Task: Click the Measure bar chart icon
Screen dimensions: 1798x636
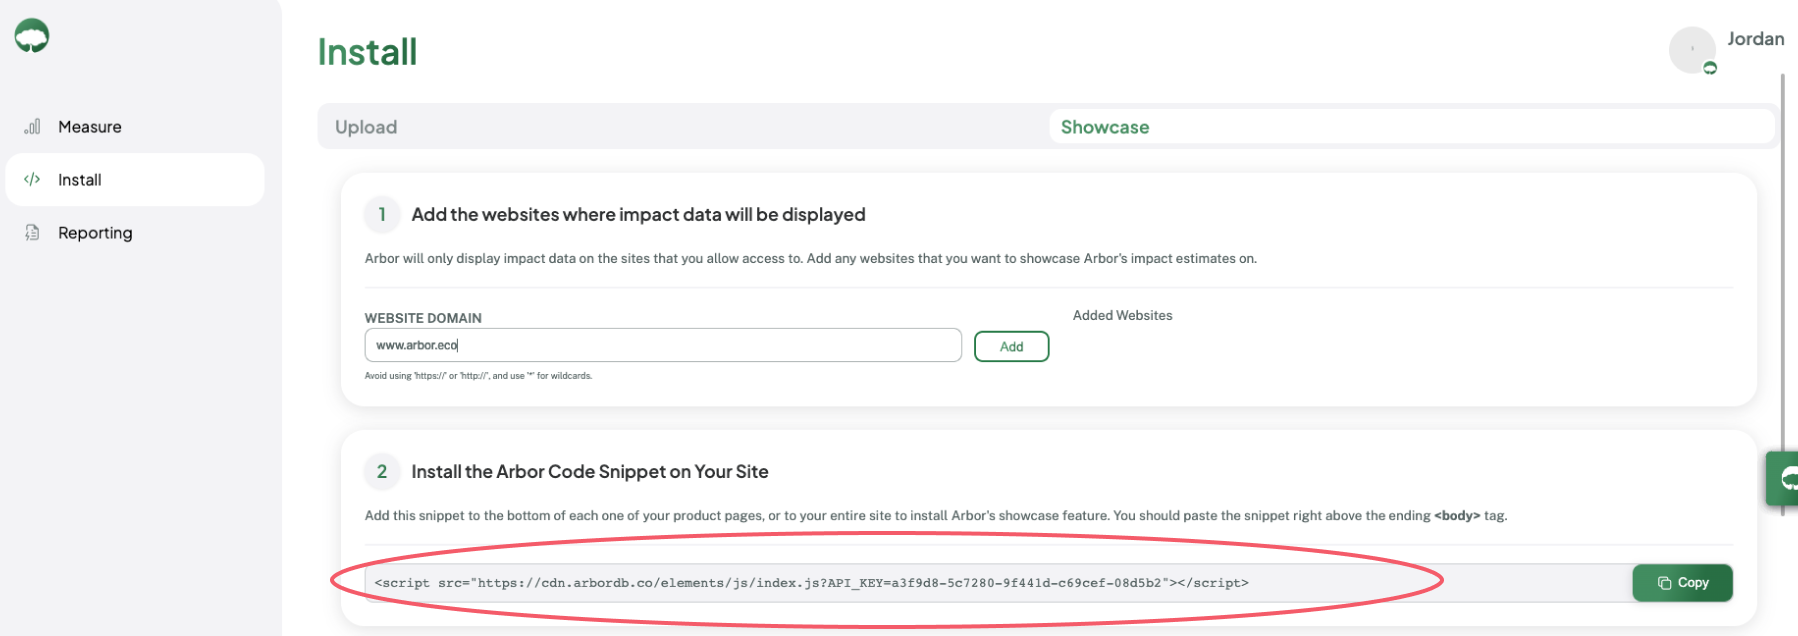Action: [32, 127]
